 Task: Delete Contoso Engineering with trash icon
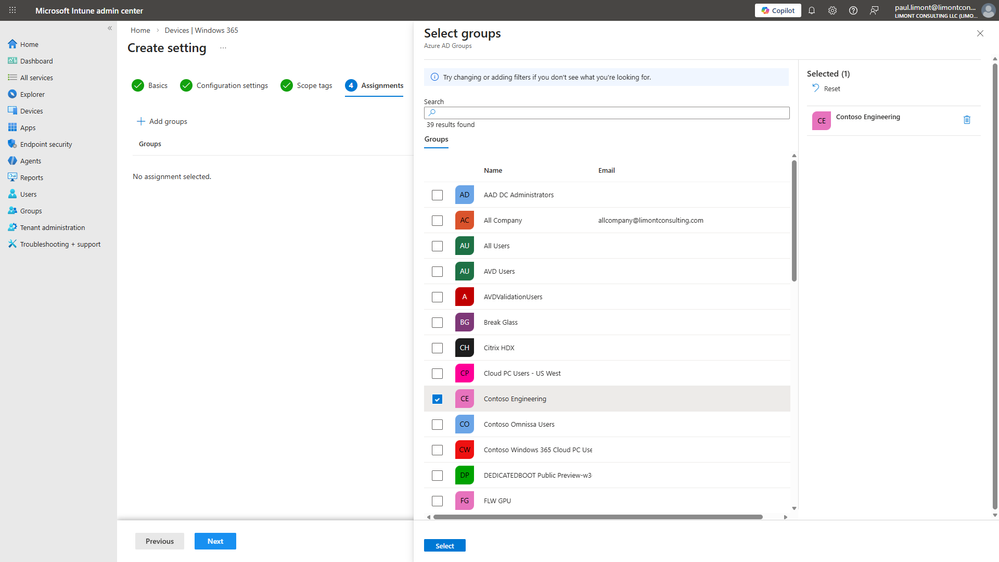[x=967, y=120]
